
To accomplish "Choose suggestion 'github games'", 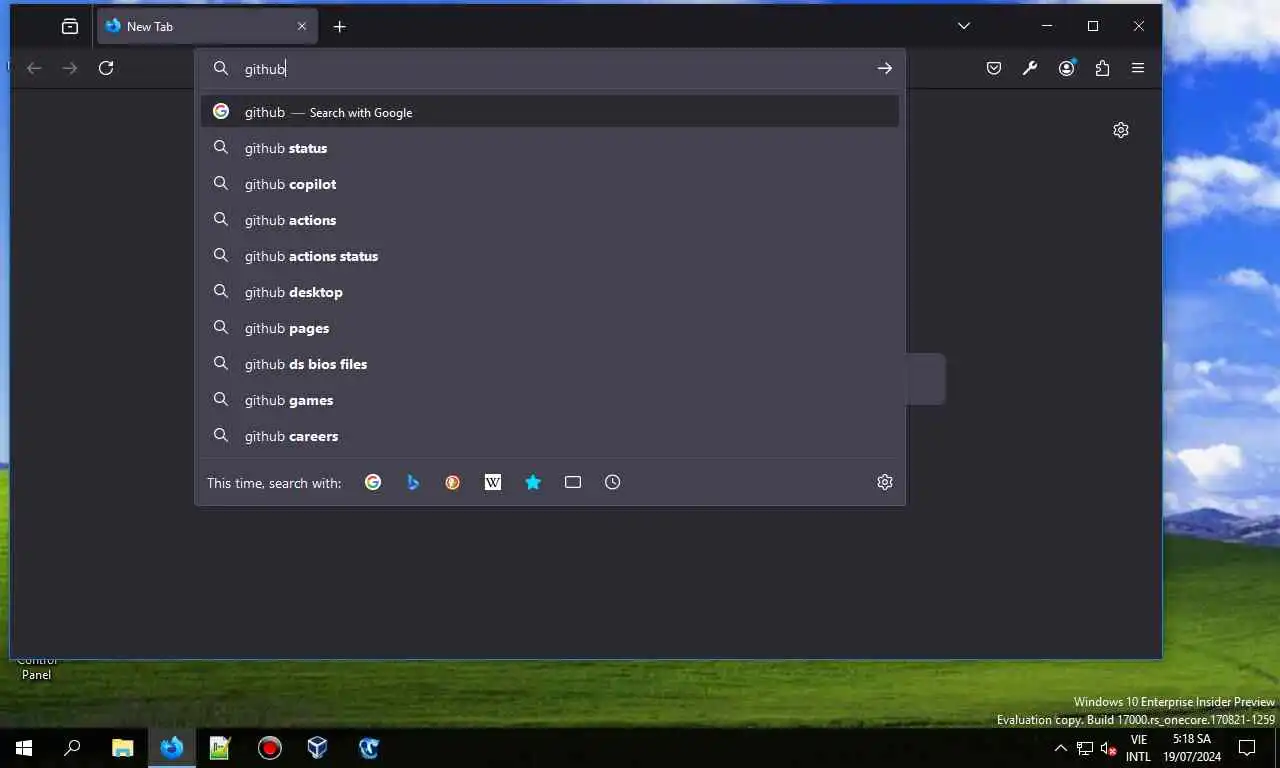I will [550, 400].
